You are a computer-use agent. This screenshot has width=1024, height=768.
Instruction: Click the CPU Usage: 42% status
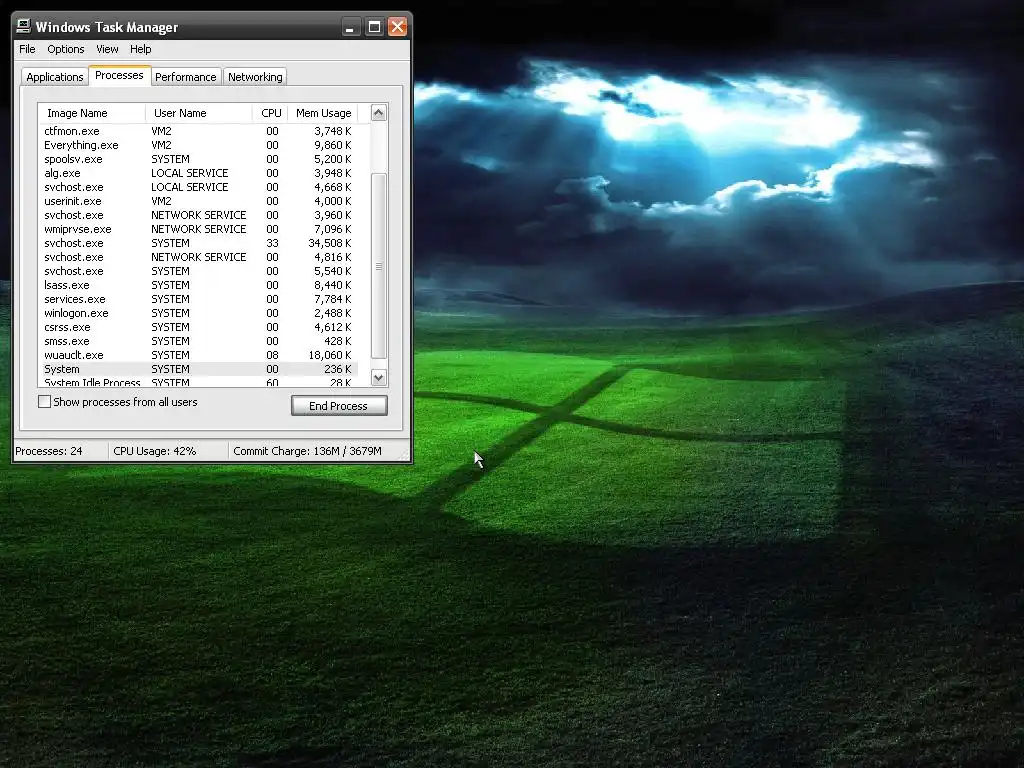(155, 451)
